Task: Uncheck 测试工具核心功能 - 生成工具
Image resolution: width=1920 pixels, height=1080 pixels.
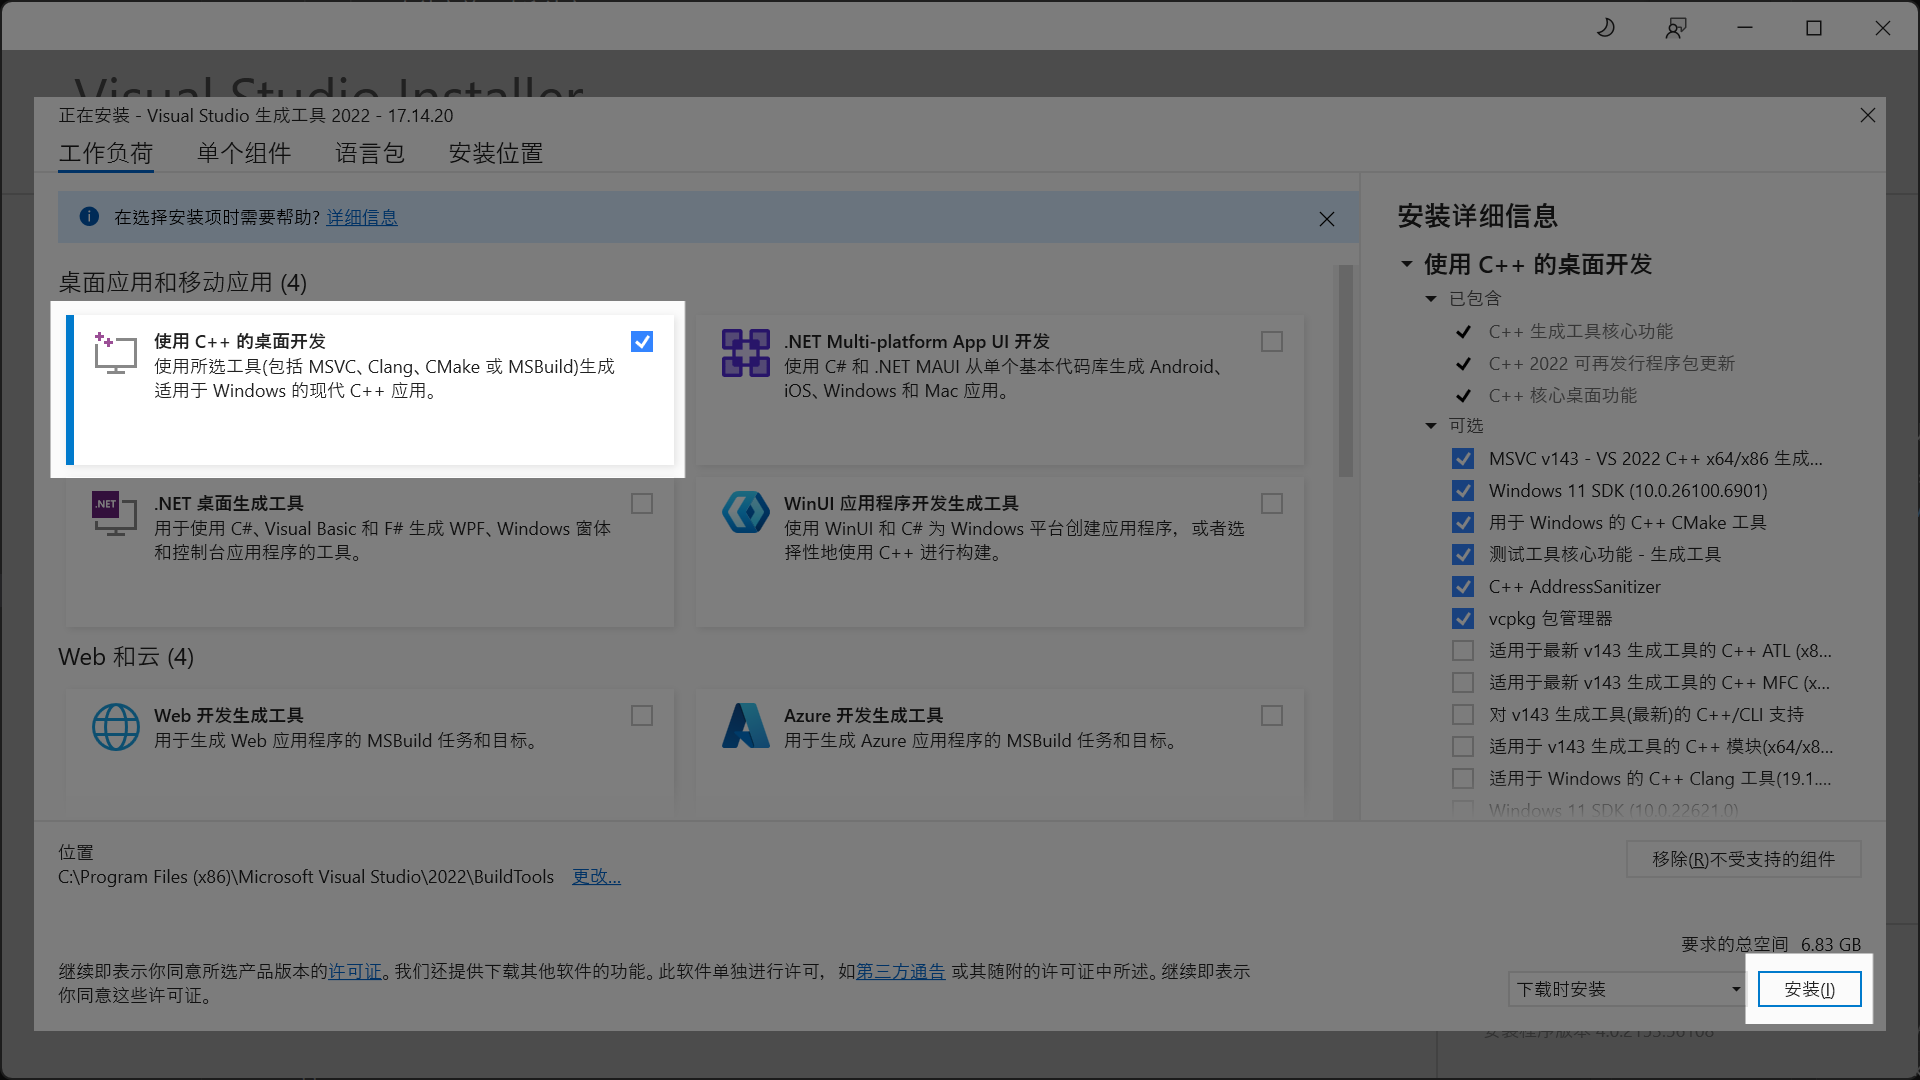Action: pyautogui.click(x=1463, y=555)
